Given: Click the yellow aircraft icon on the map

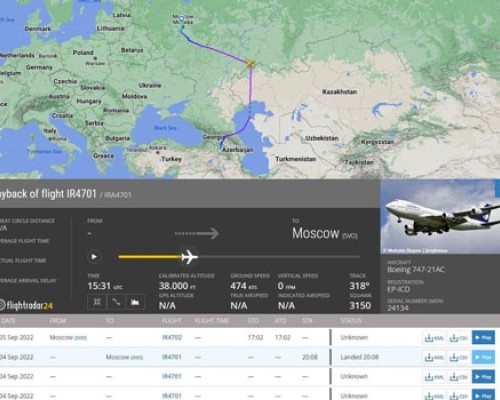Looking at the screenshot, I should [x=250, y=63].
